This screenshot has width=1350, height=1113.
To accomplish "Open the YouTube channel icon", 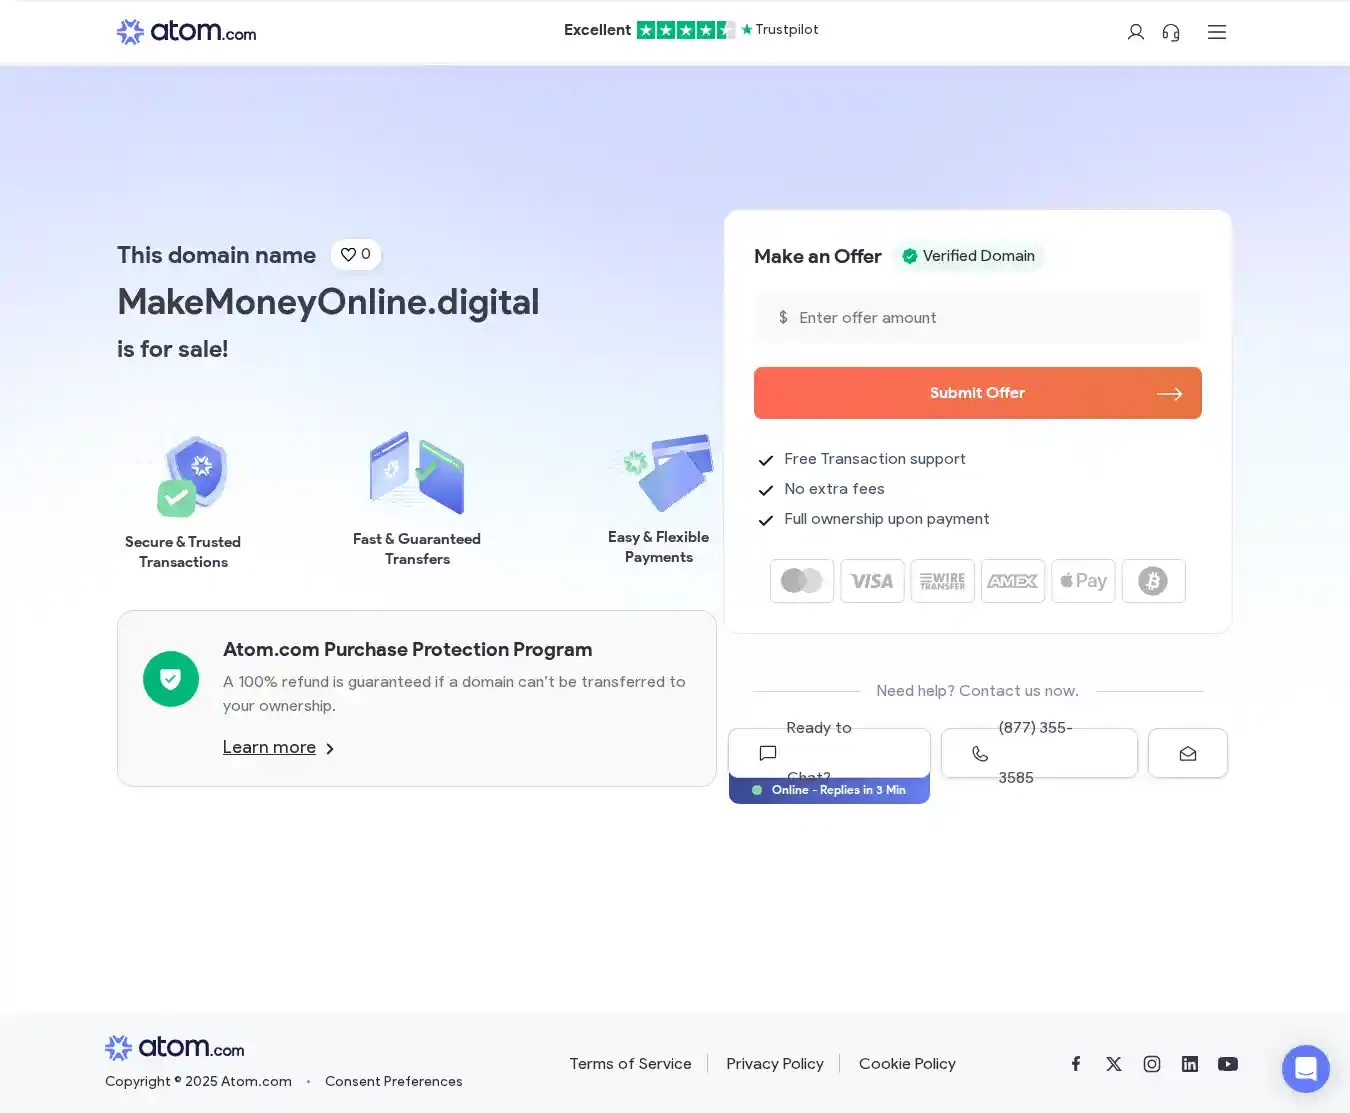I will click(x=1228, y=1064).
